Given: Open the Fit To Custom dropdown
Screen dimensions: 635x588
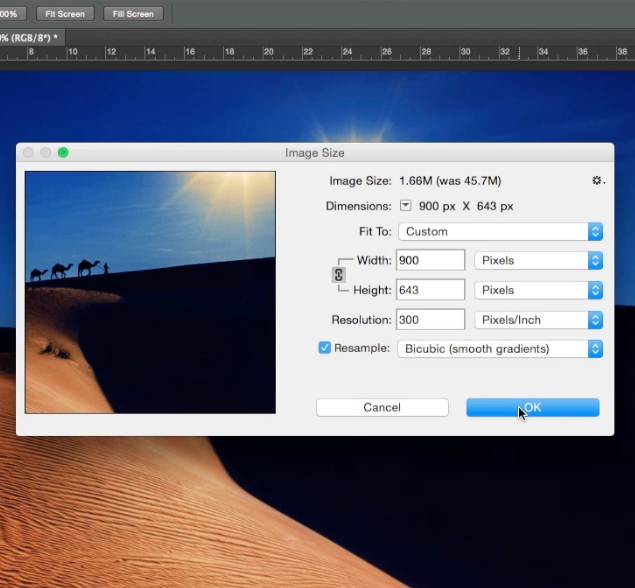Looking at the screenshot, I should [x=500, y=231].
